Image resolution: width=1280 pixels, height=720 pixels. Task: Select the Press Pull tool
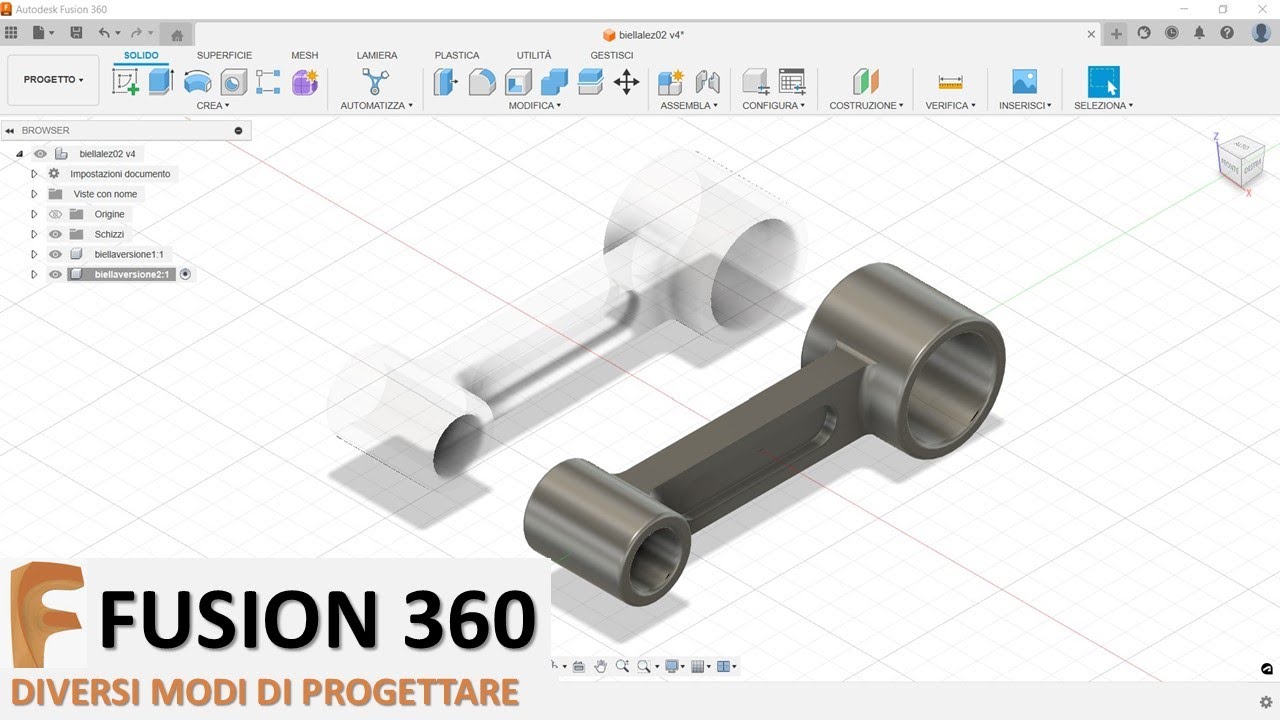(x=446, y=82)
